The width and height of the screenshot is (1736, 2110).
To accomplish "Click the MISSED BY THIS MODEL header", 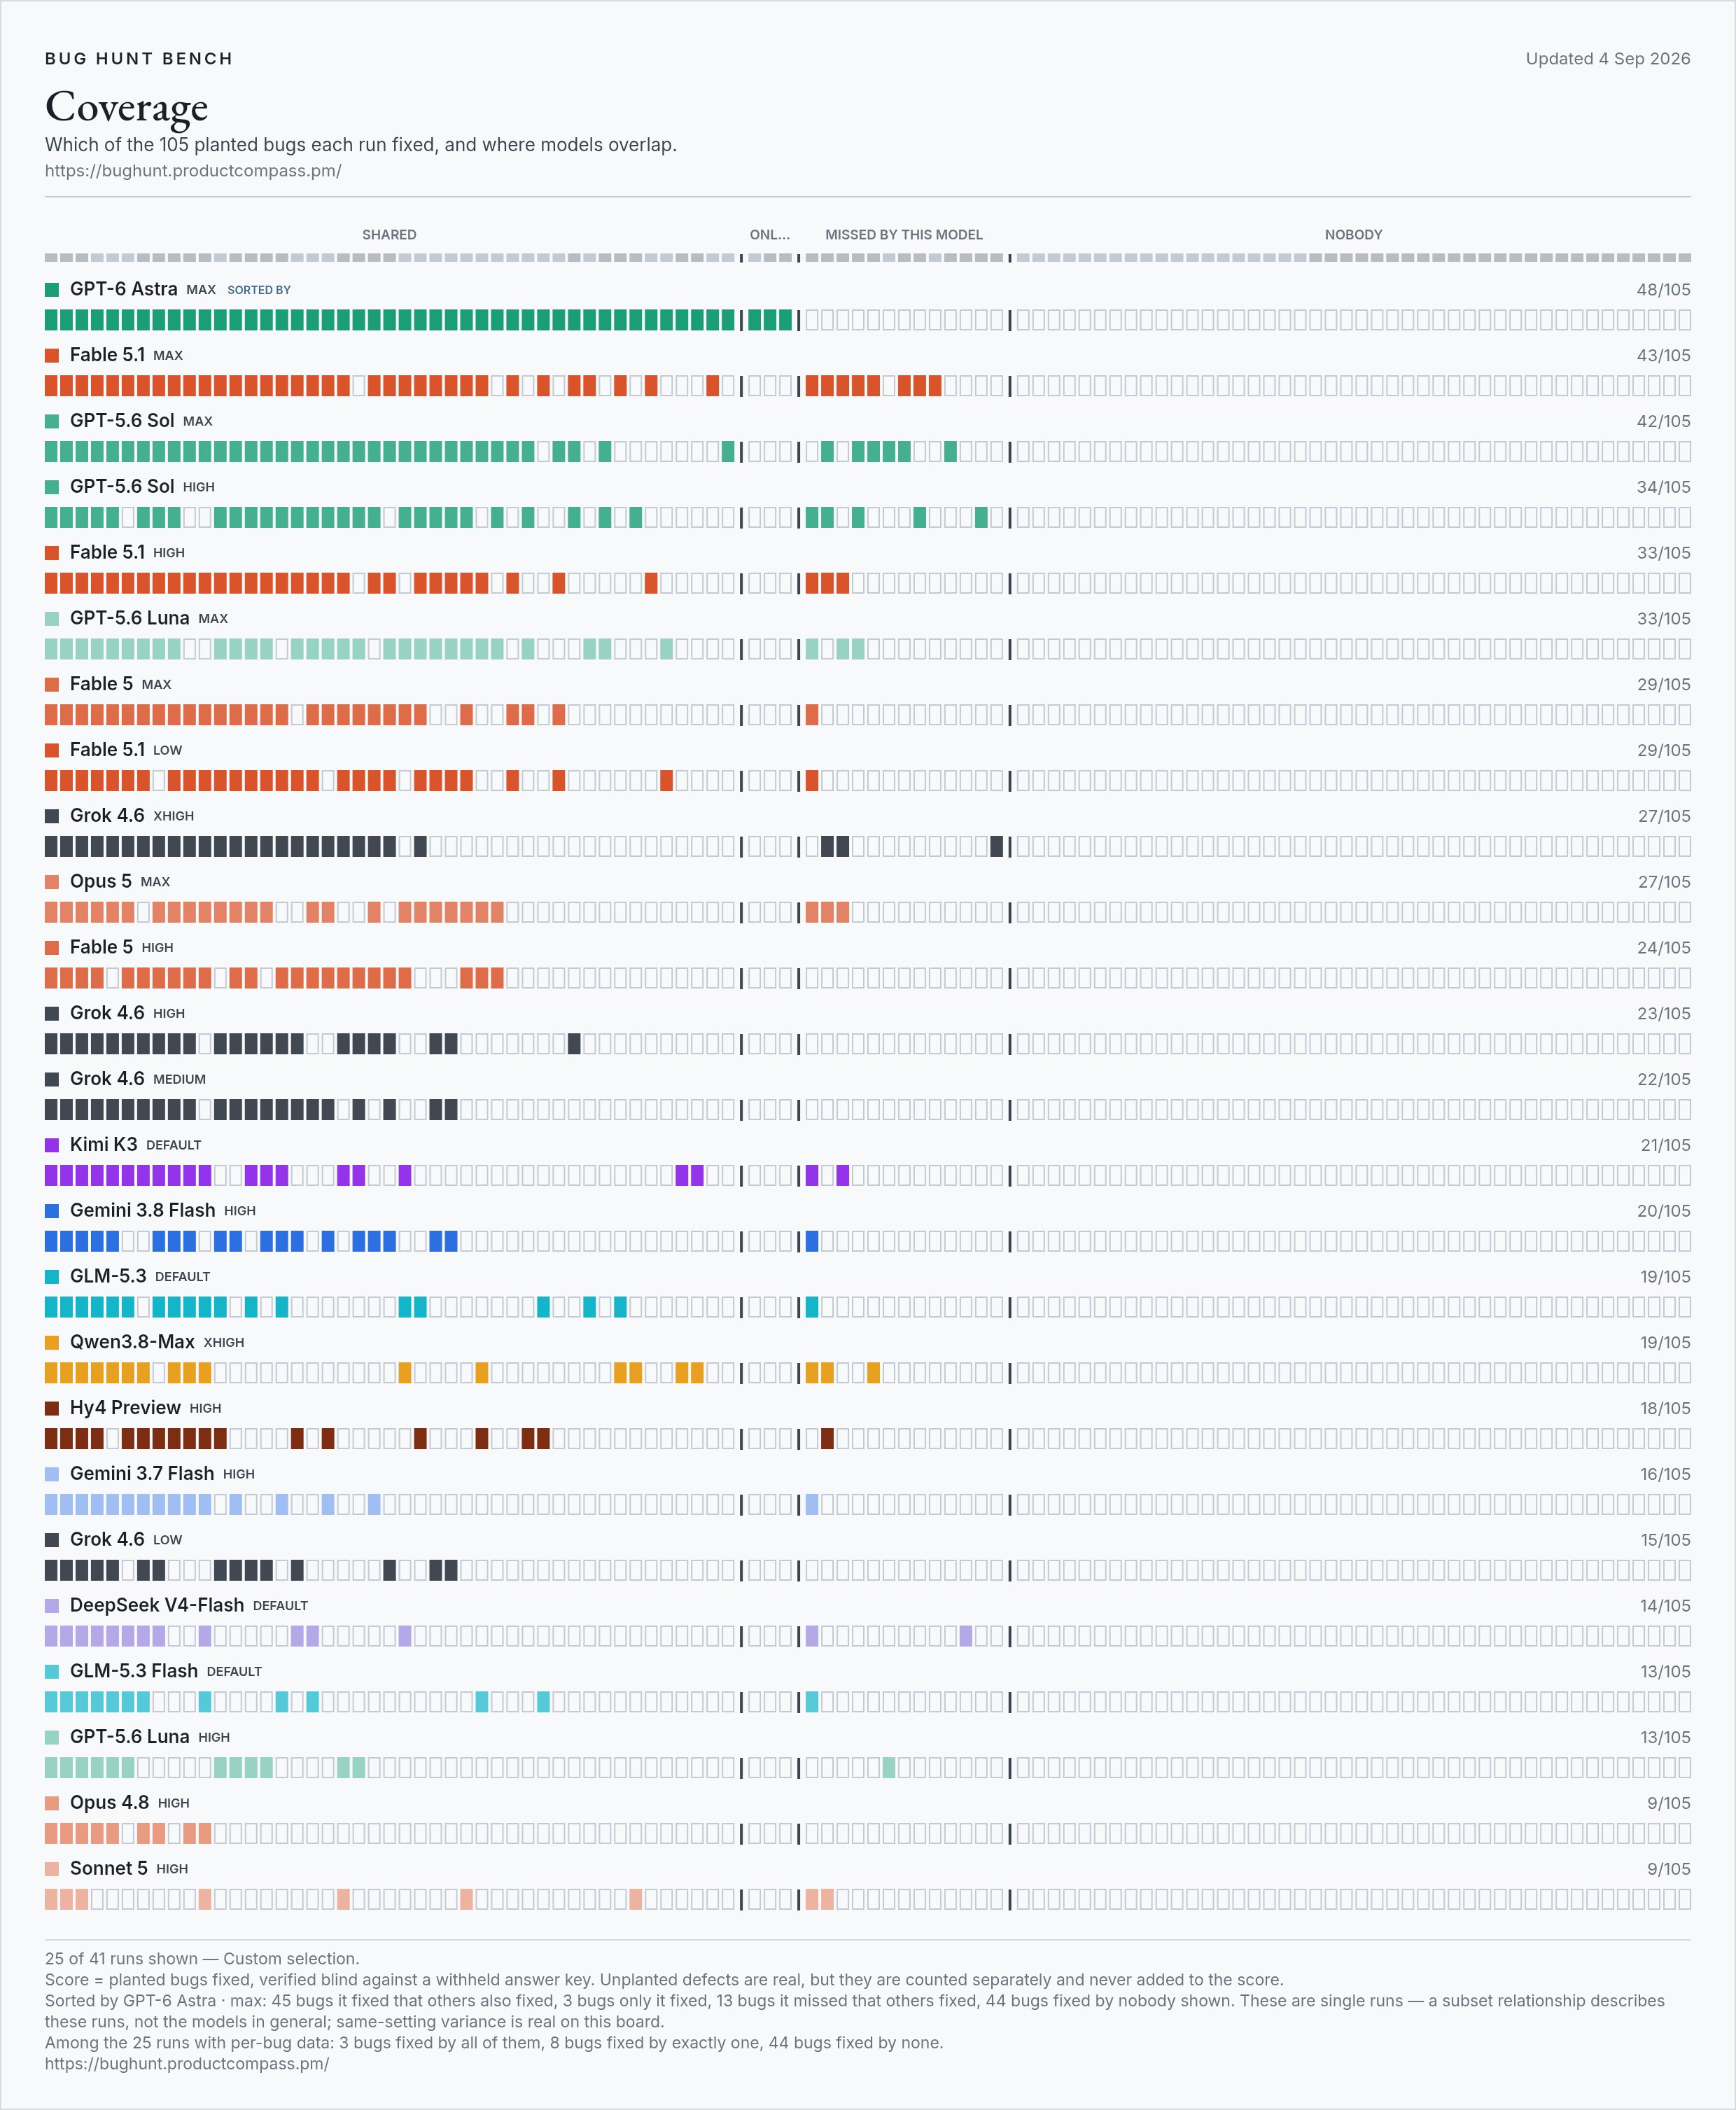I will [x=904, y=235].
